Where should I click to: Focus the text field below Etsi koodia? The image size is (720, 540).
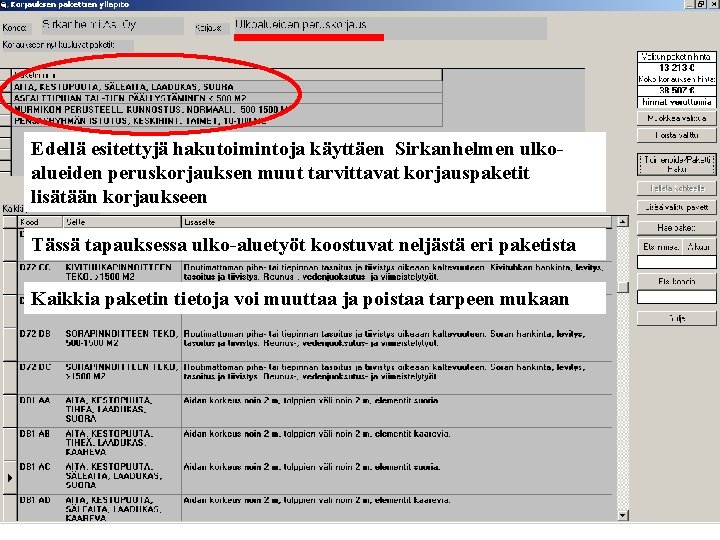pos(676,297)
